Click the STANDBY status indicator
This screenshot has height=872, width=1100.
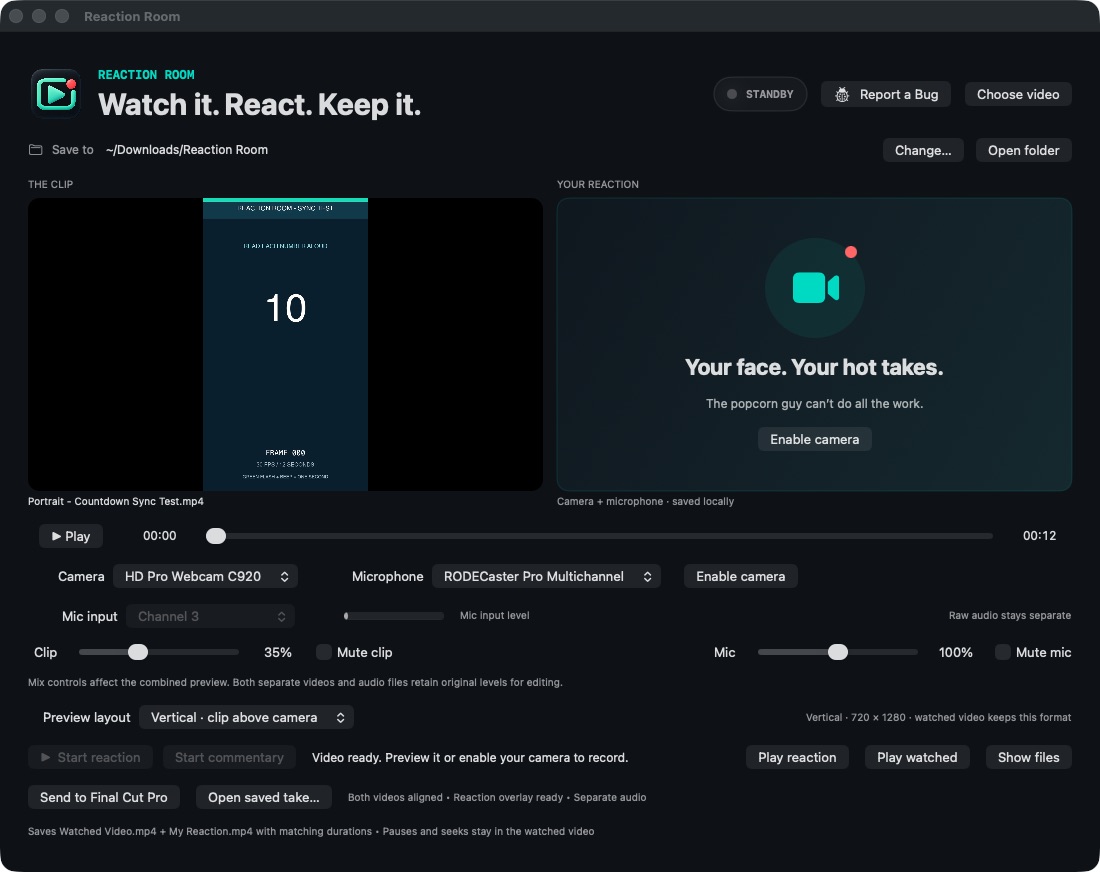(760, 94)
